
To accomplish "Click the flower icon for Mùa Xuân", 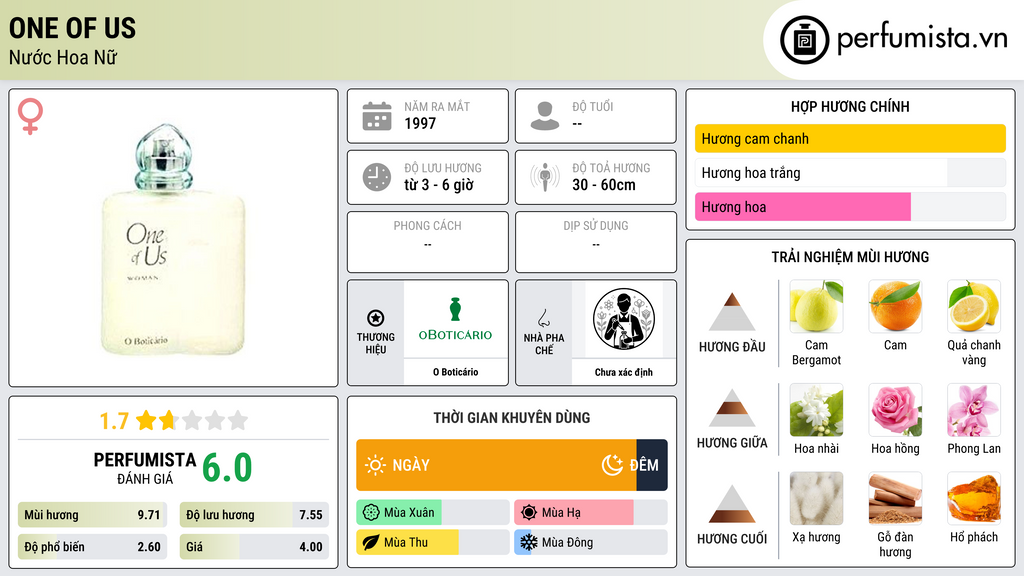I will coord(371,512).
